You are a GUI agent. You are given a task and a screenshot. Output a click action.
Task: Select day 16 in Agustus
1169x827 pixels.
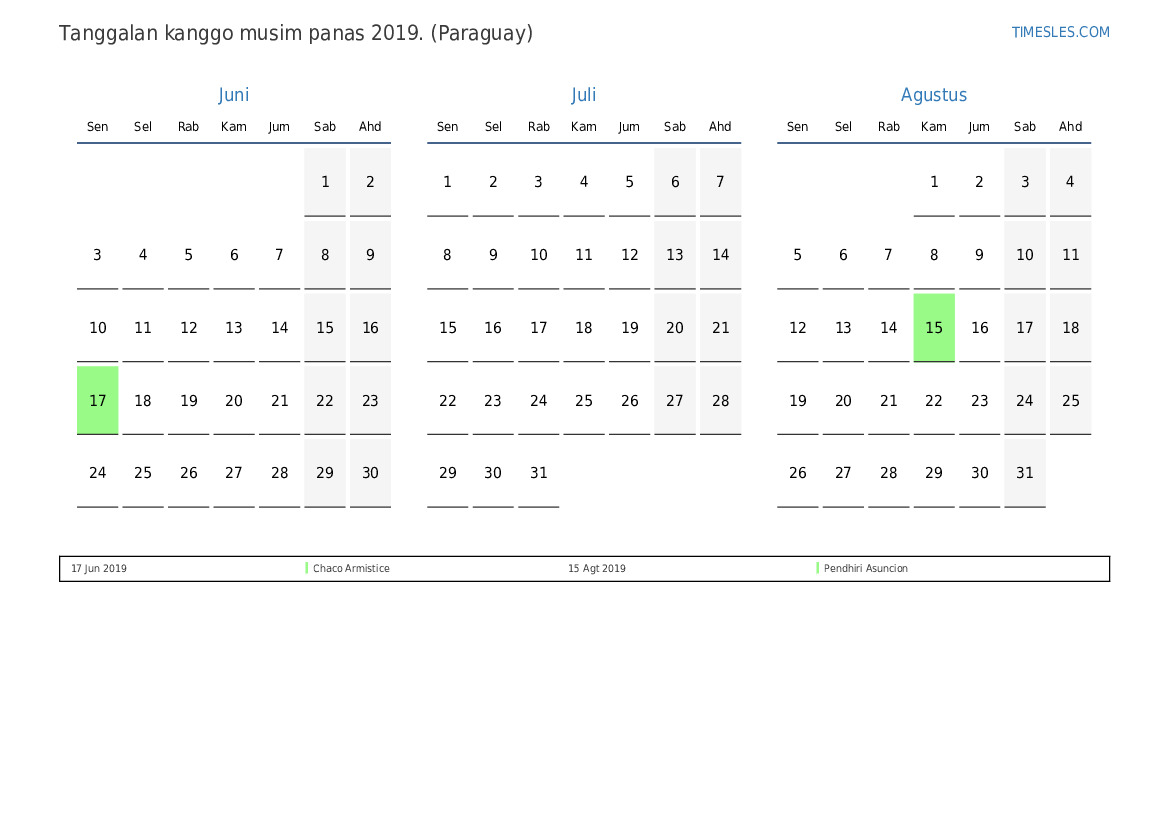click(x=980, y=327)
